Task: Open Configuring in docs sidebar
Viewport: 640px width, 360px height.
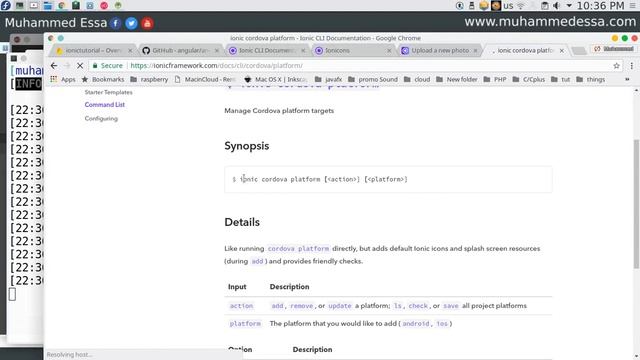Action: pos(101,118)
